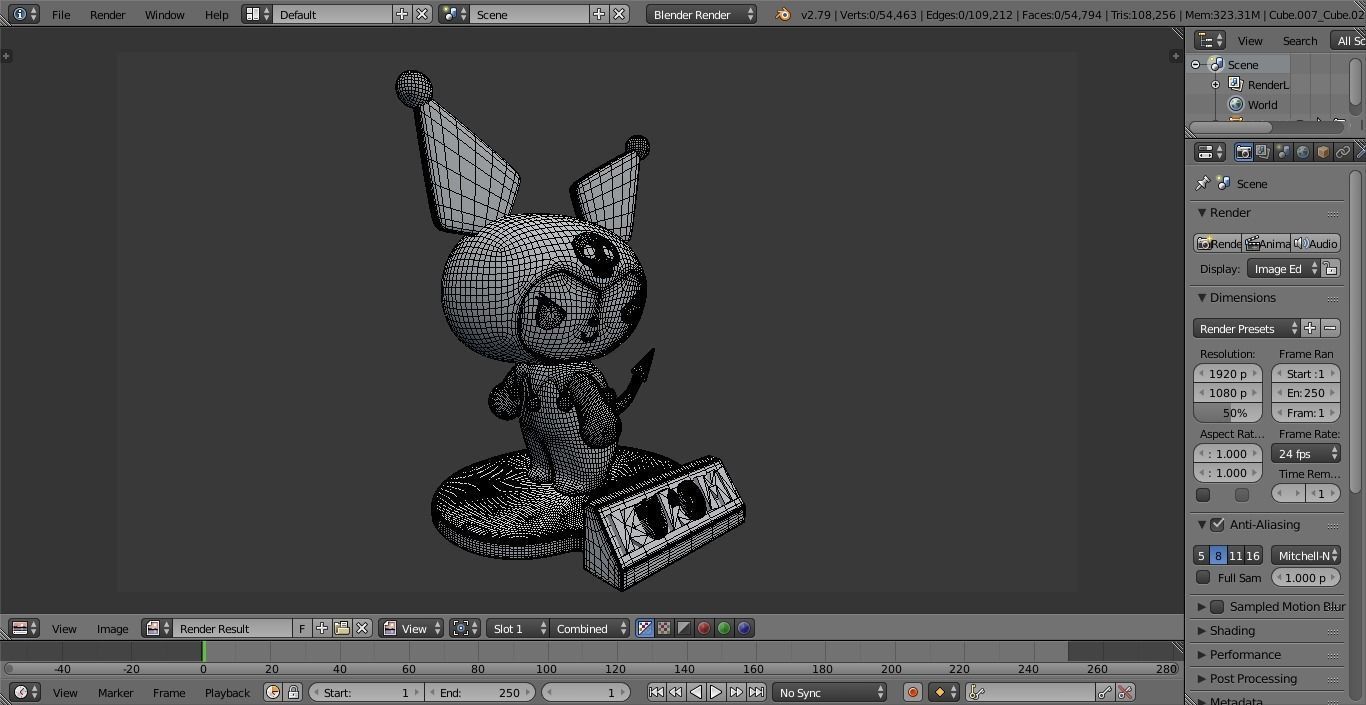Viewport: 1366px width, 705px height.
Task: Delete the Default screen layout
Action: (x=422, y=14)
